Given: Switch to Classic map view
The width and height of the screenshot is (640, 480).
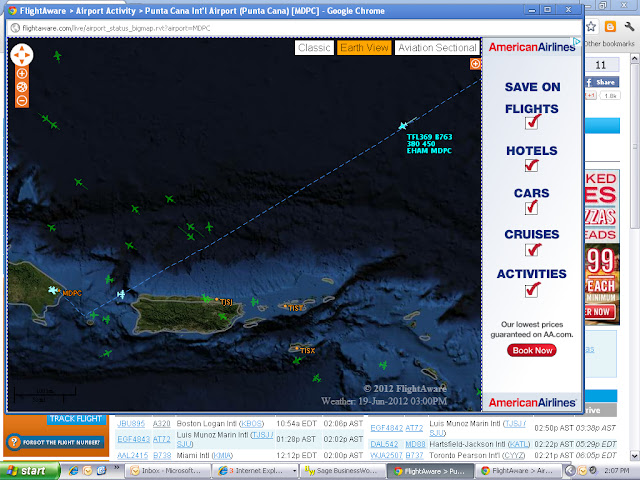Looking at the screenshot, I should (x=314, y=48).
